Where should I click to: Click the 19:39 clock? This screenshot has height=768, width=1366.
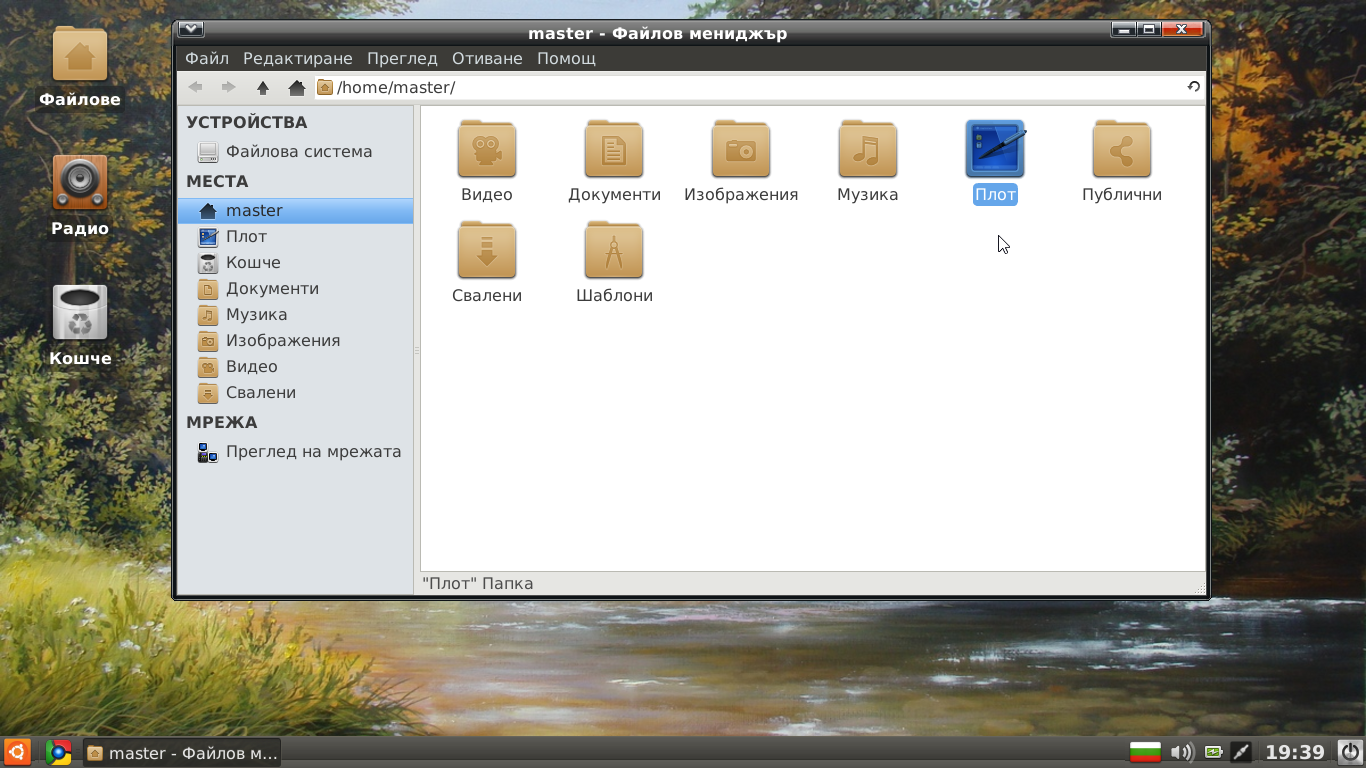point(1295,752)
